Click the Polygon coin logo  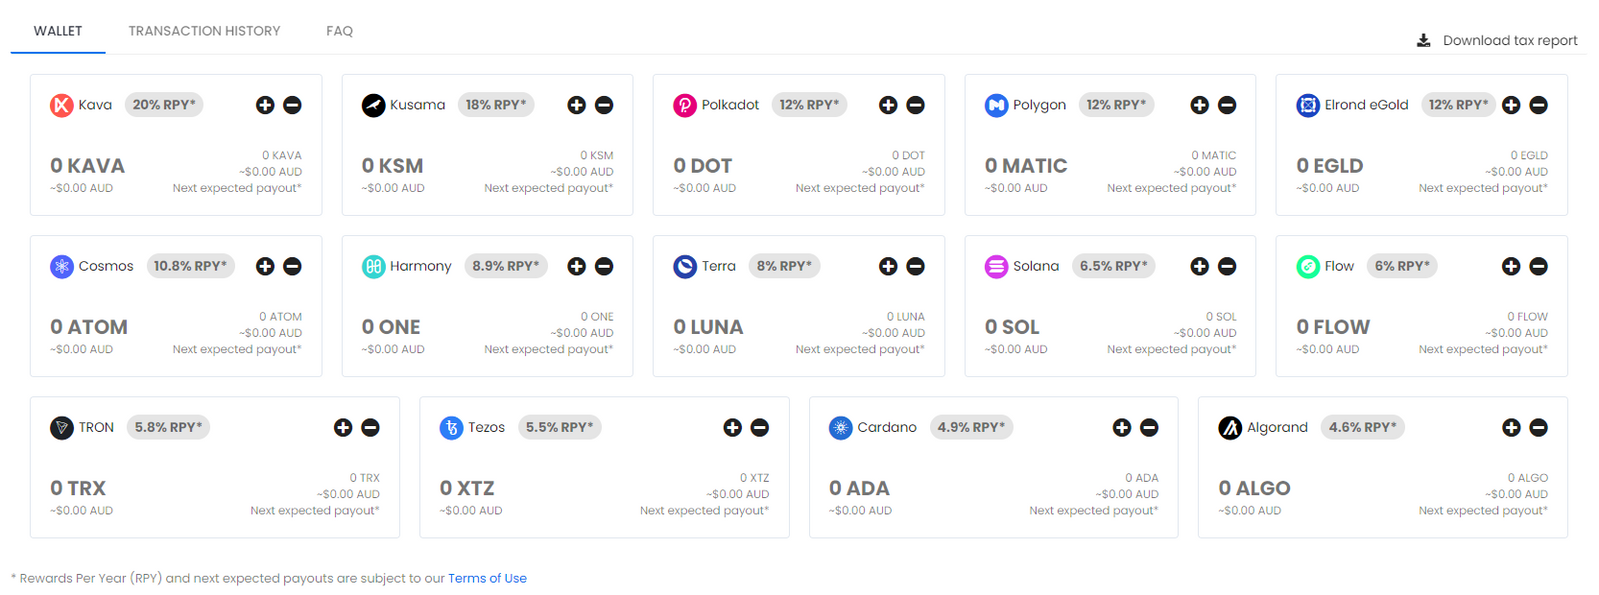coord(996,105)
